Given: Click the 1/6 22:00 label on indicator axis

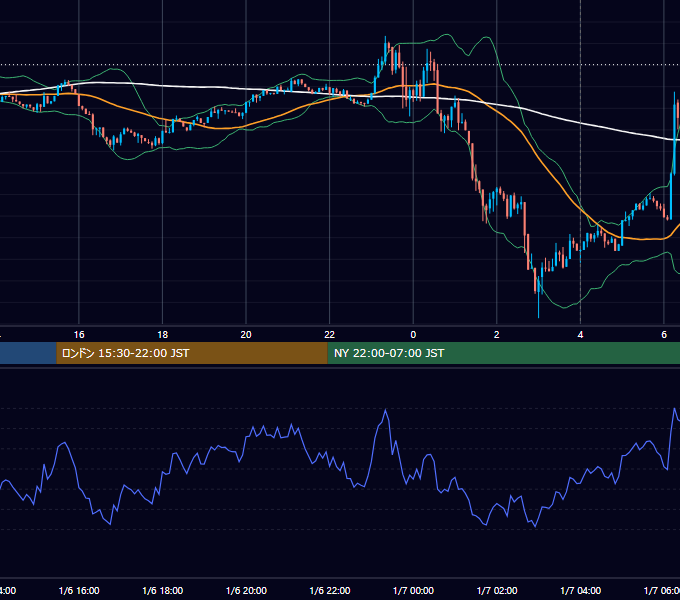Looking at the screenshot, I should click(330, 590).
